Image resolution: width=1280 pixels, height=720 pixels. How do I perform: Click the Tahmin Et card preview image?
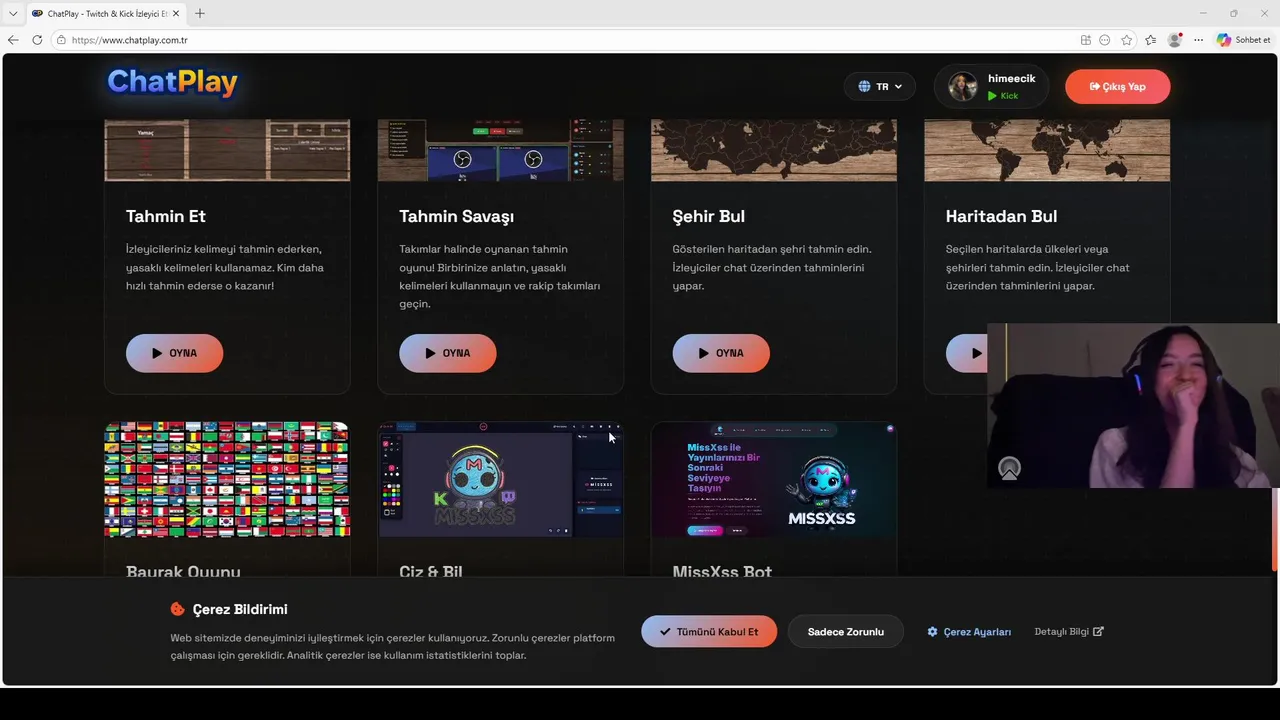[x=227, y=150]
